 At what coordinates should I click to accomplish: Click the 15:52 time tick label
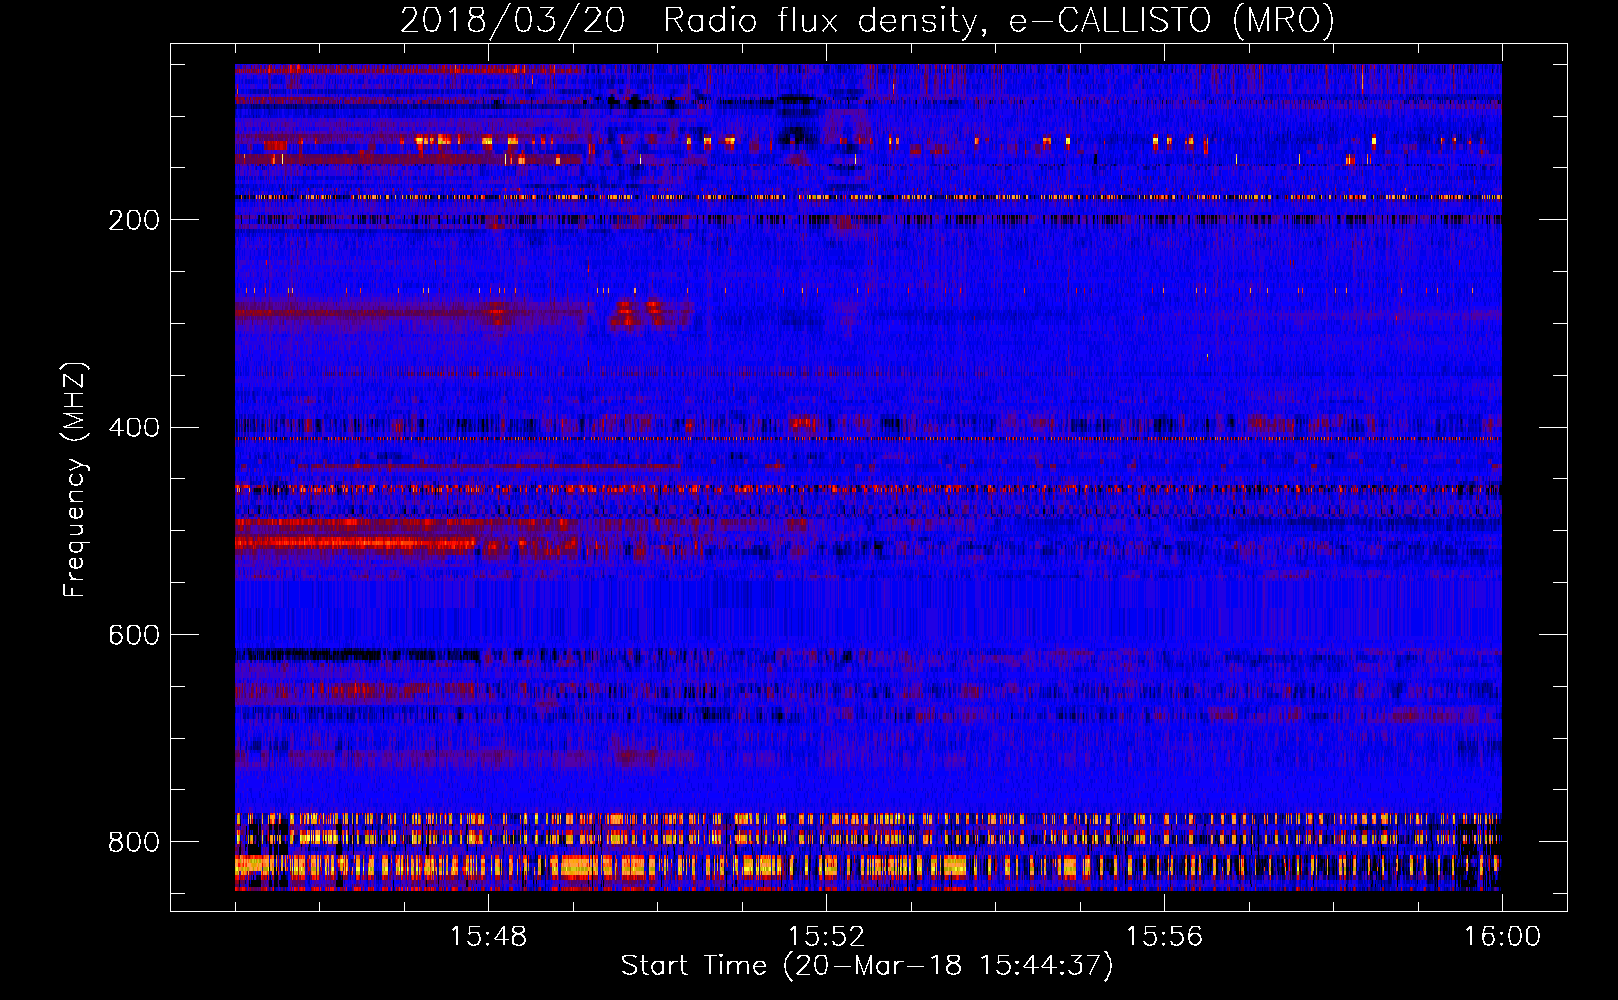click(x=826, y=937)
